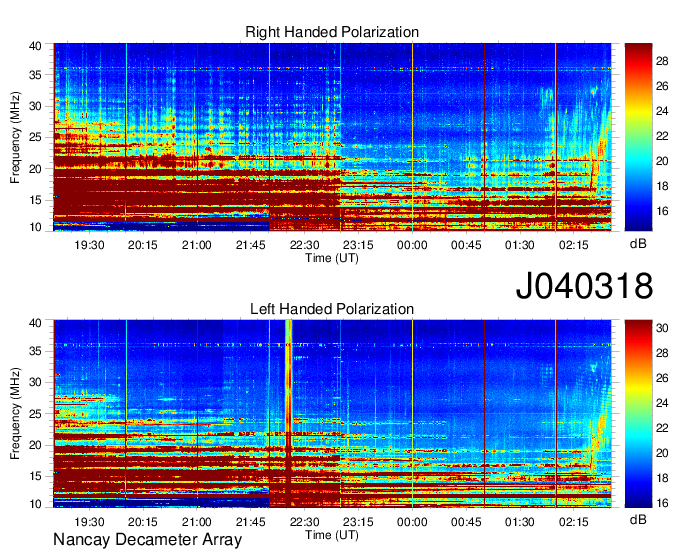Viewport: 680px width, 552px height.
Task: Click the "19:30" time tick of Left Handed plot
Action: 89,522
